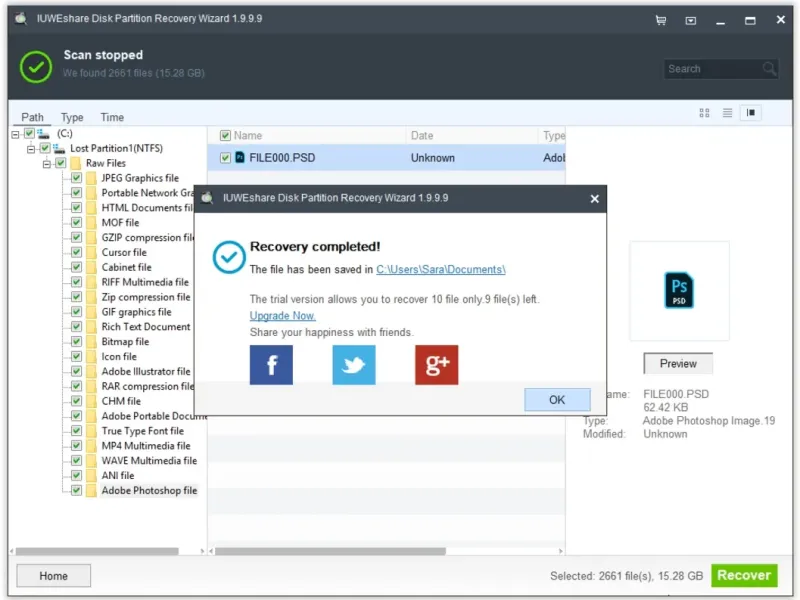Viewport: 800px width, 600px height.
Task: Click the Upgrade Now link
Action: (283, 316)
